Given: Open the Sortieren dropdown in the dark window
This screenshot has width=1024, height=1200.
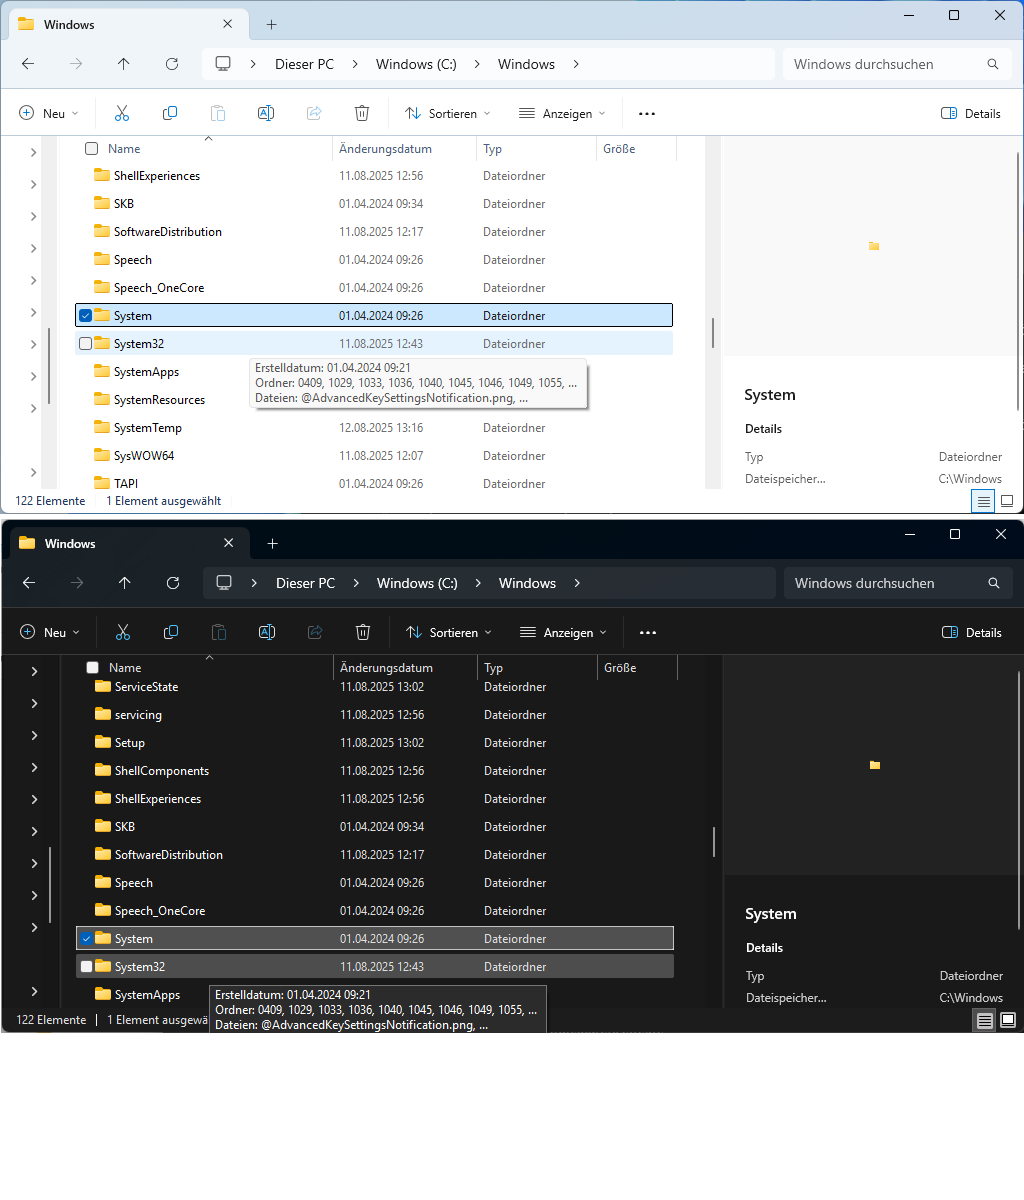Looking at the screenshot, I should pyautogui.click(x=449, y=632).
